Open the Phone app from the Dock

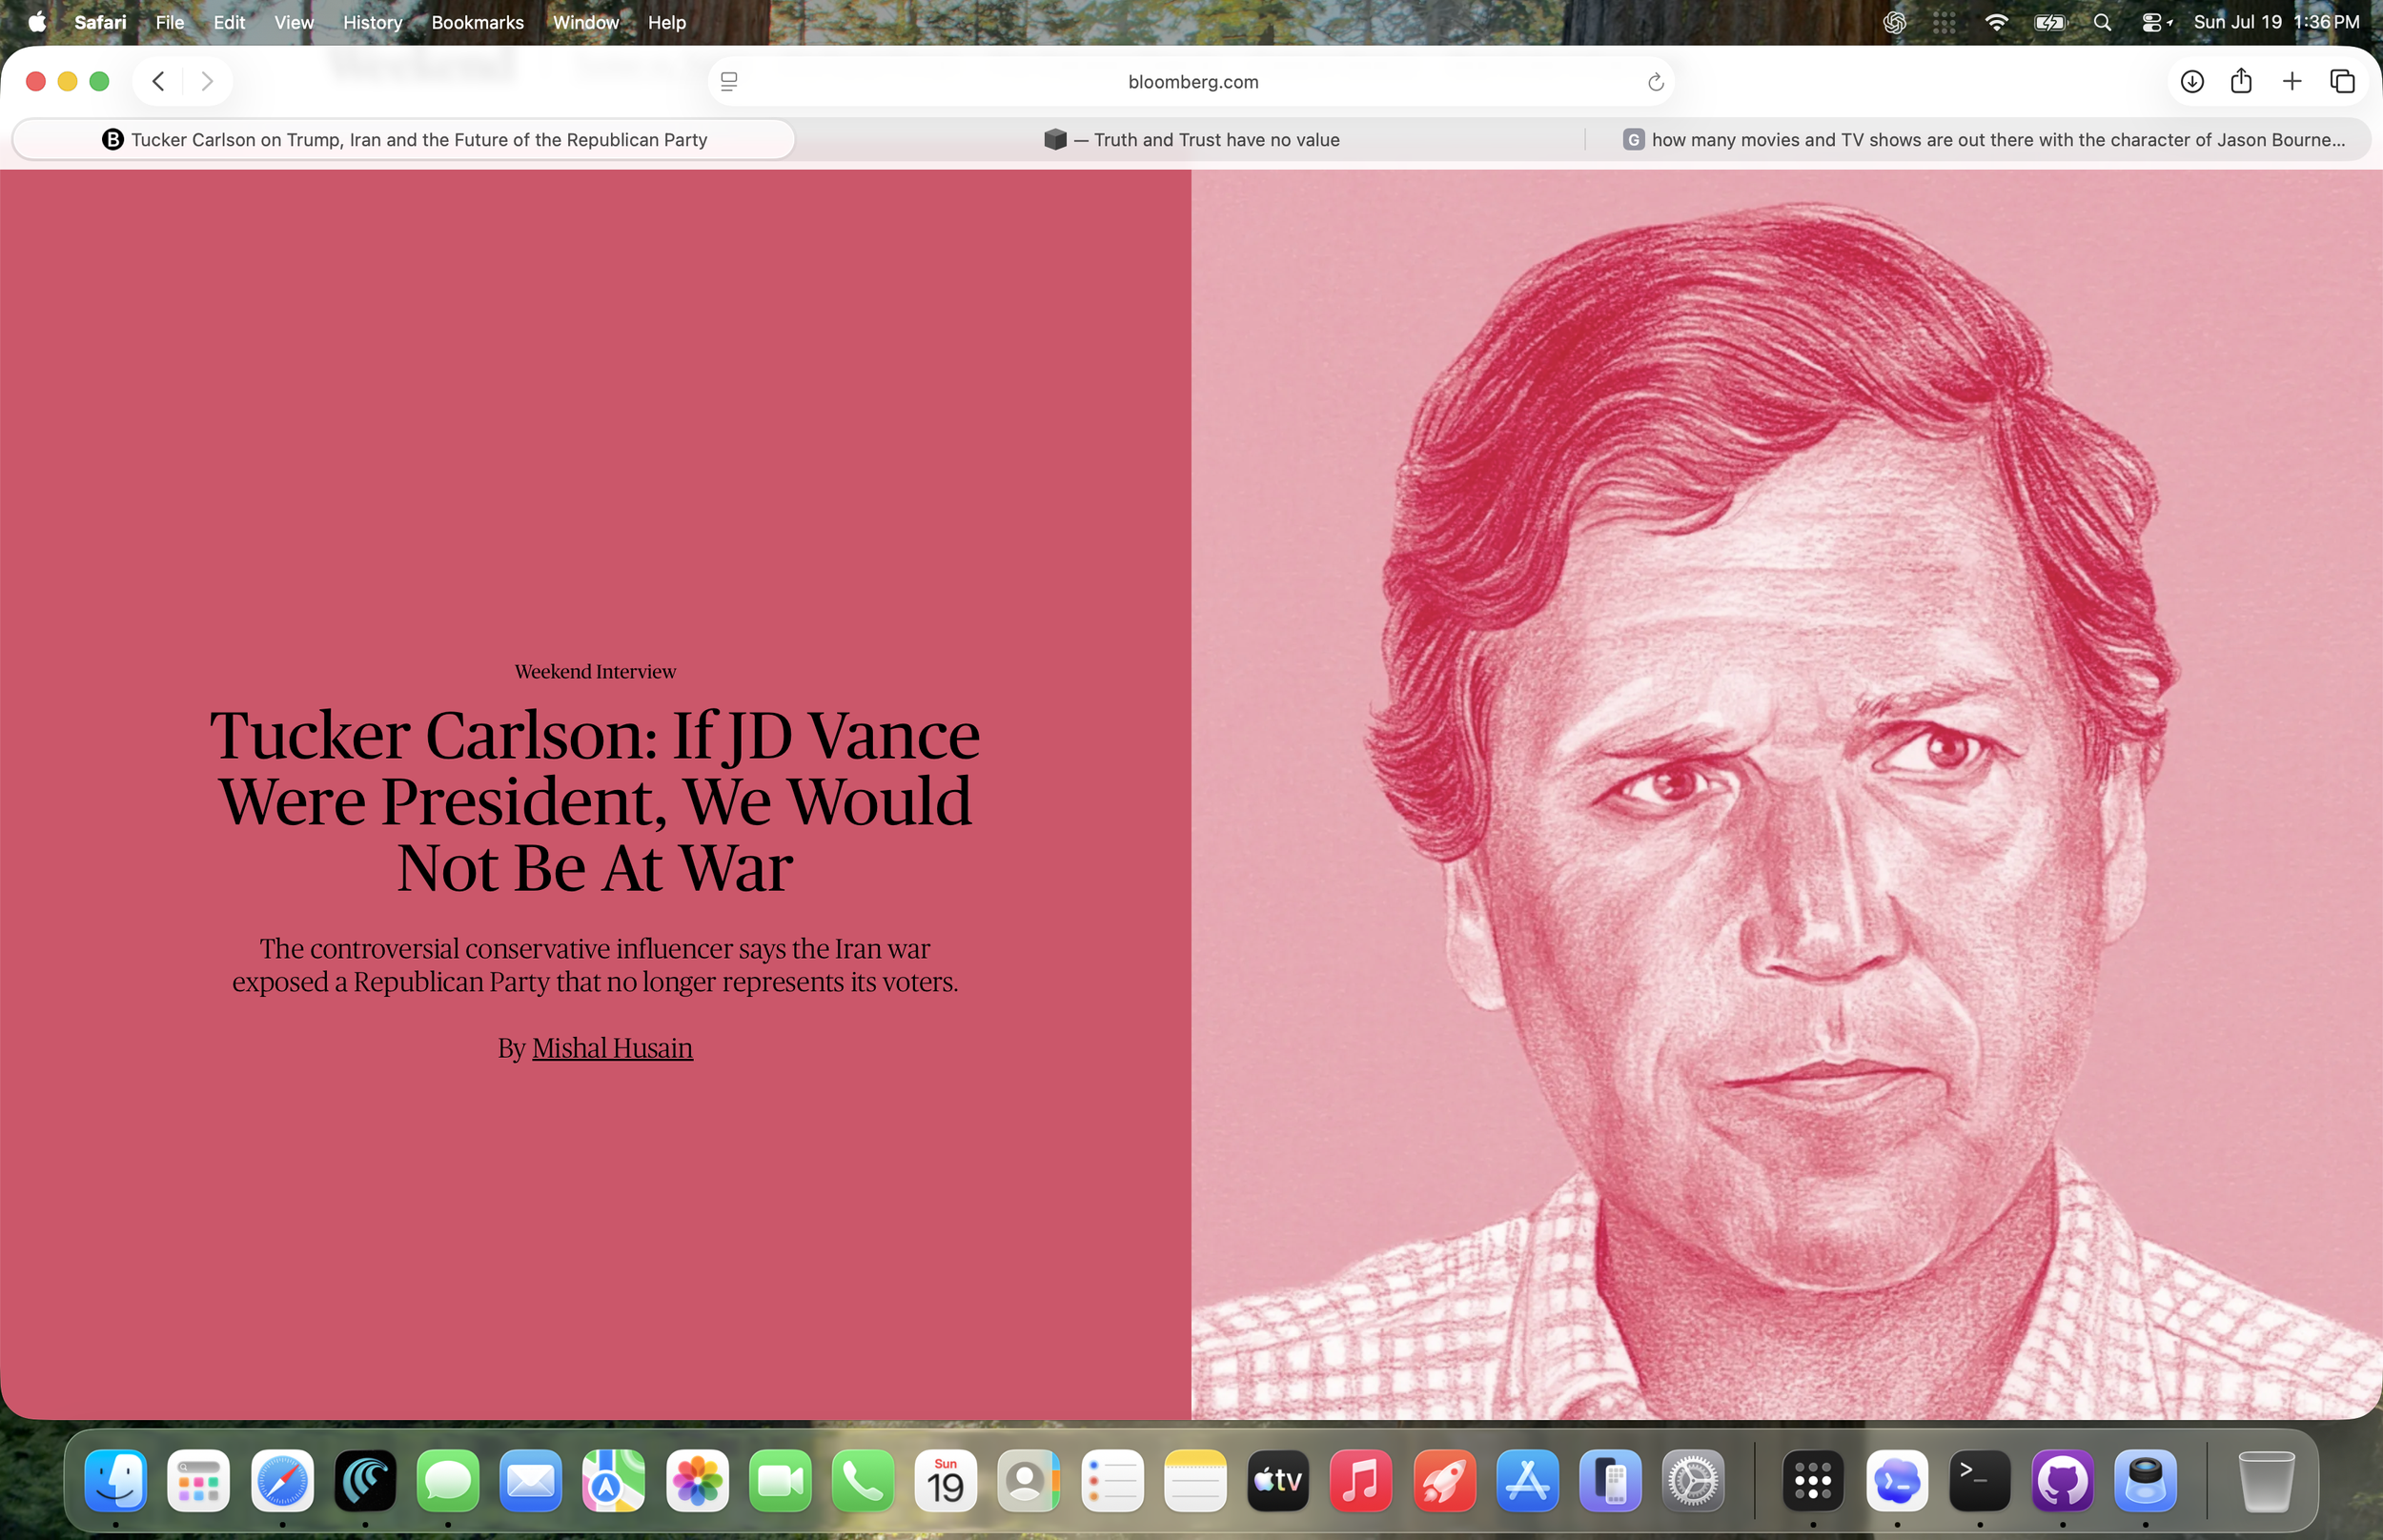point(863,1481)
